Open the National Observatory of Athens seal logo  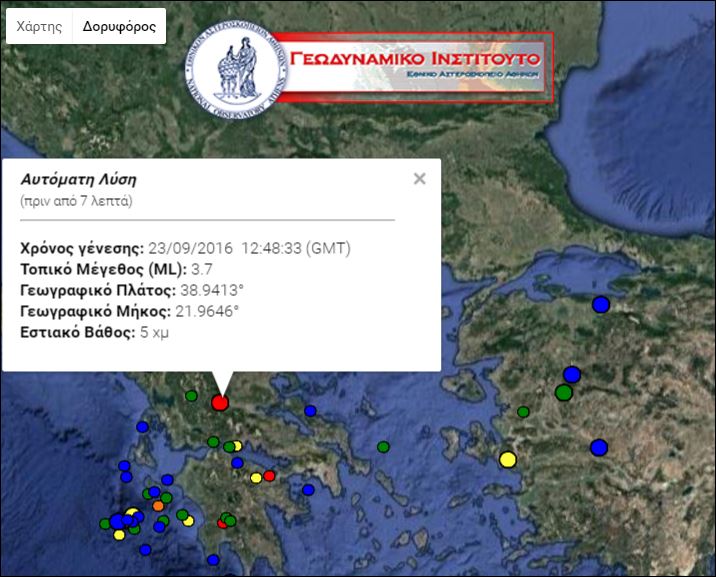(237, 70)
